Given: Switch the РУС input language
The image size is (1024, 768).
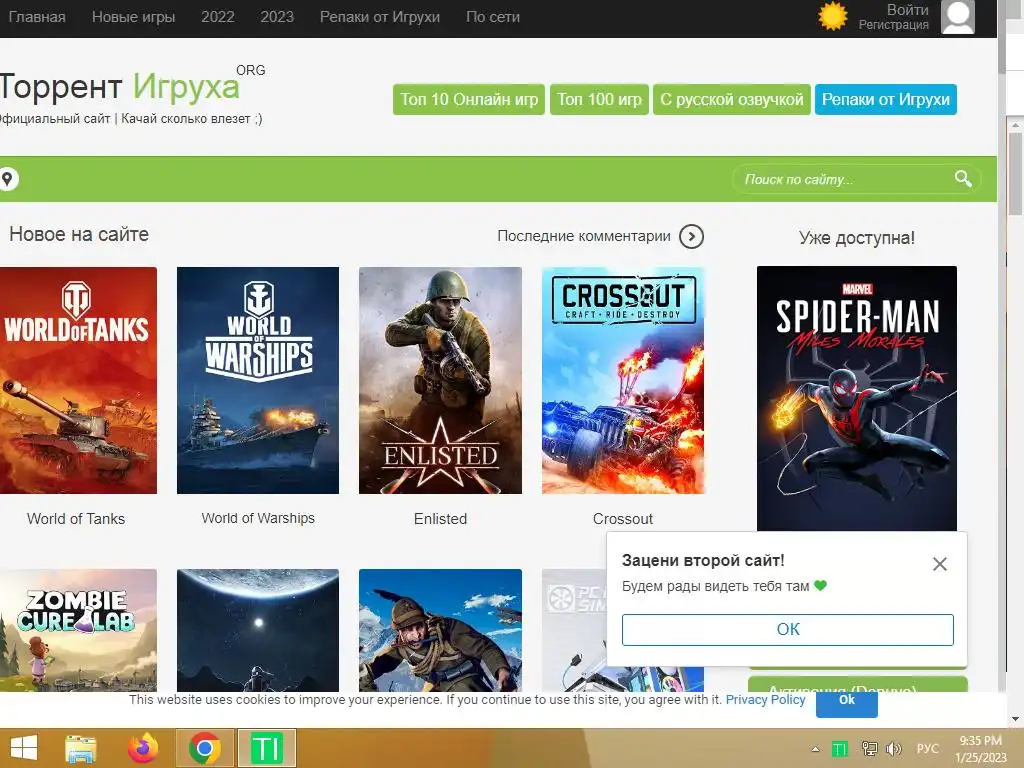Looking at the screenshot, I should click(927, 748).
